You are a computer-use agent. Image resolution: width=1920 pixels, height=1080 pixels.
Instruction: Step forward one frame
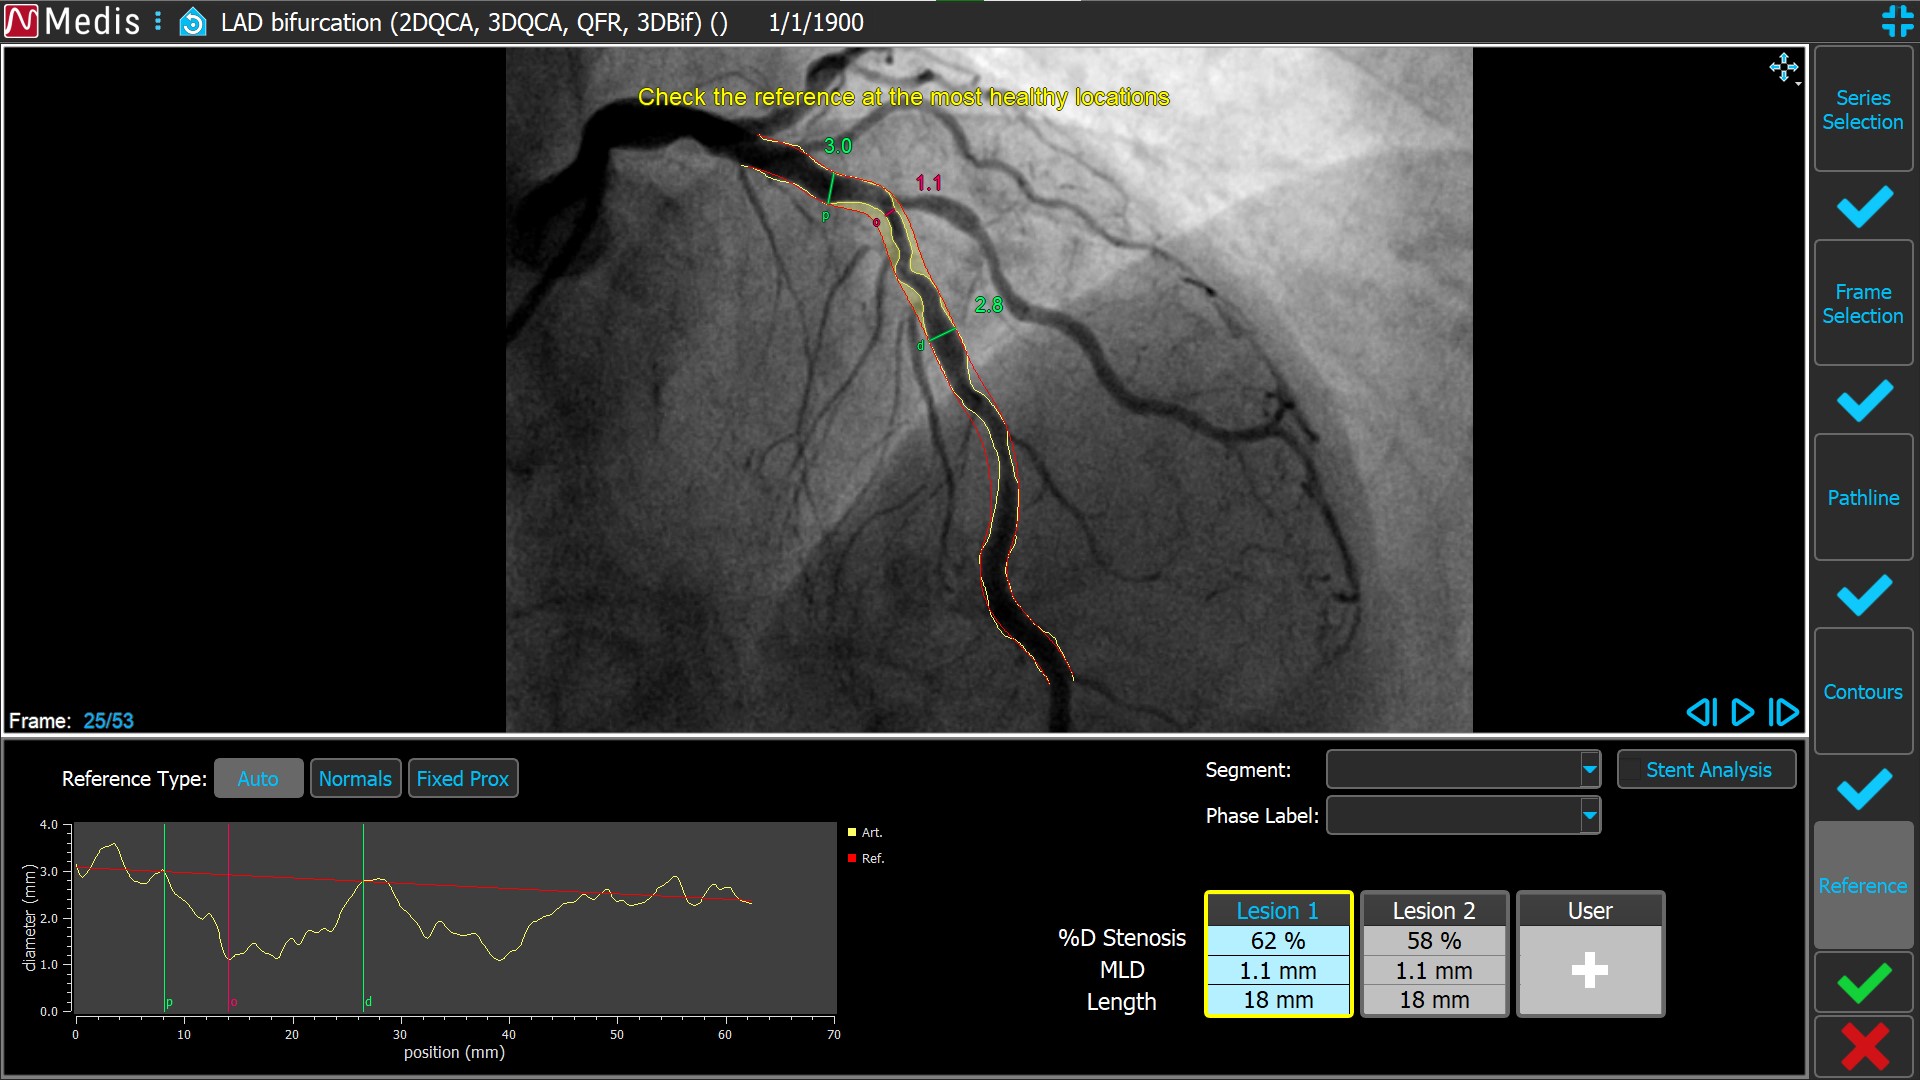[x=1783, y=712]
